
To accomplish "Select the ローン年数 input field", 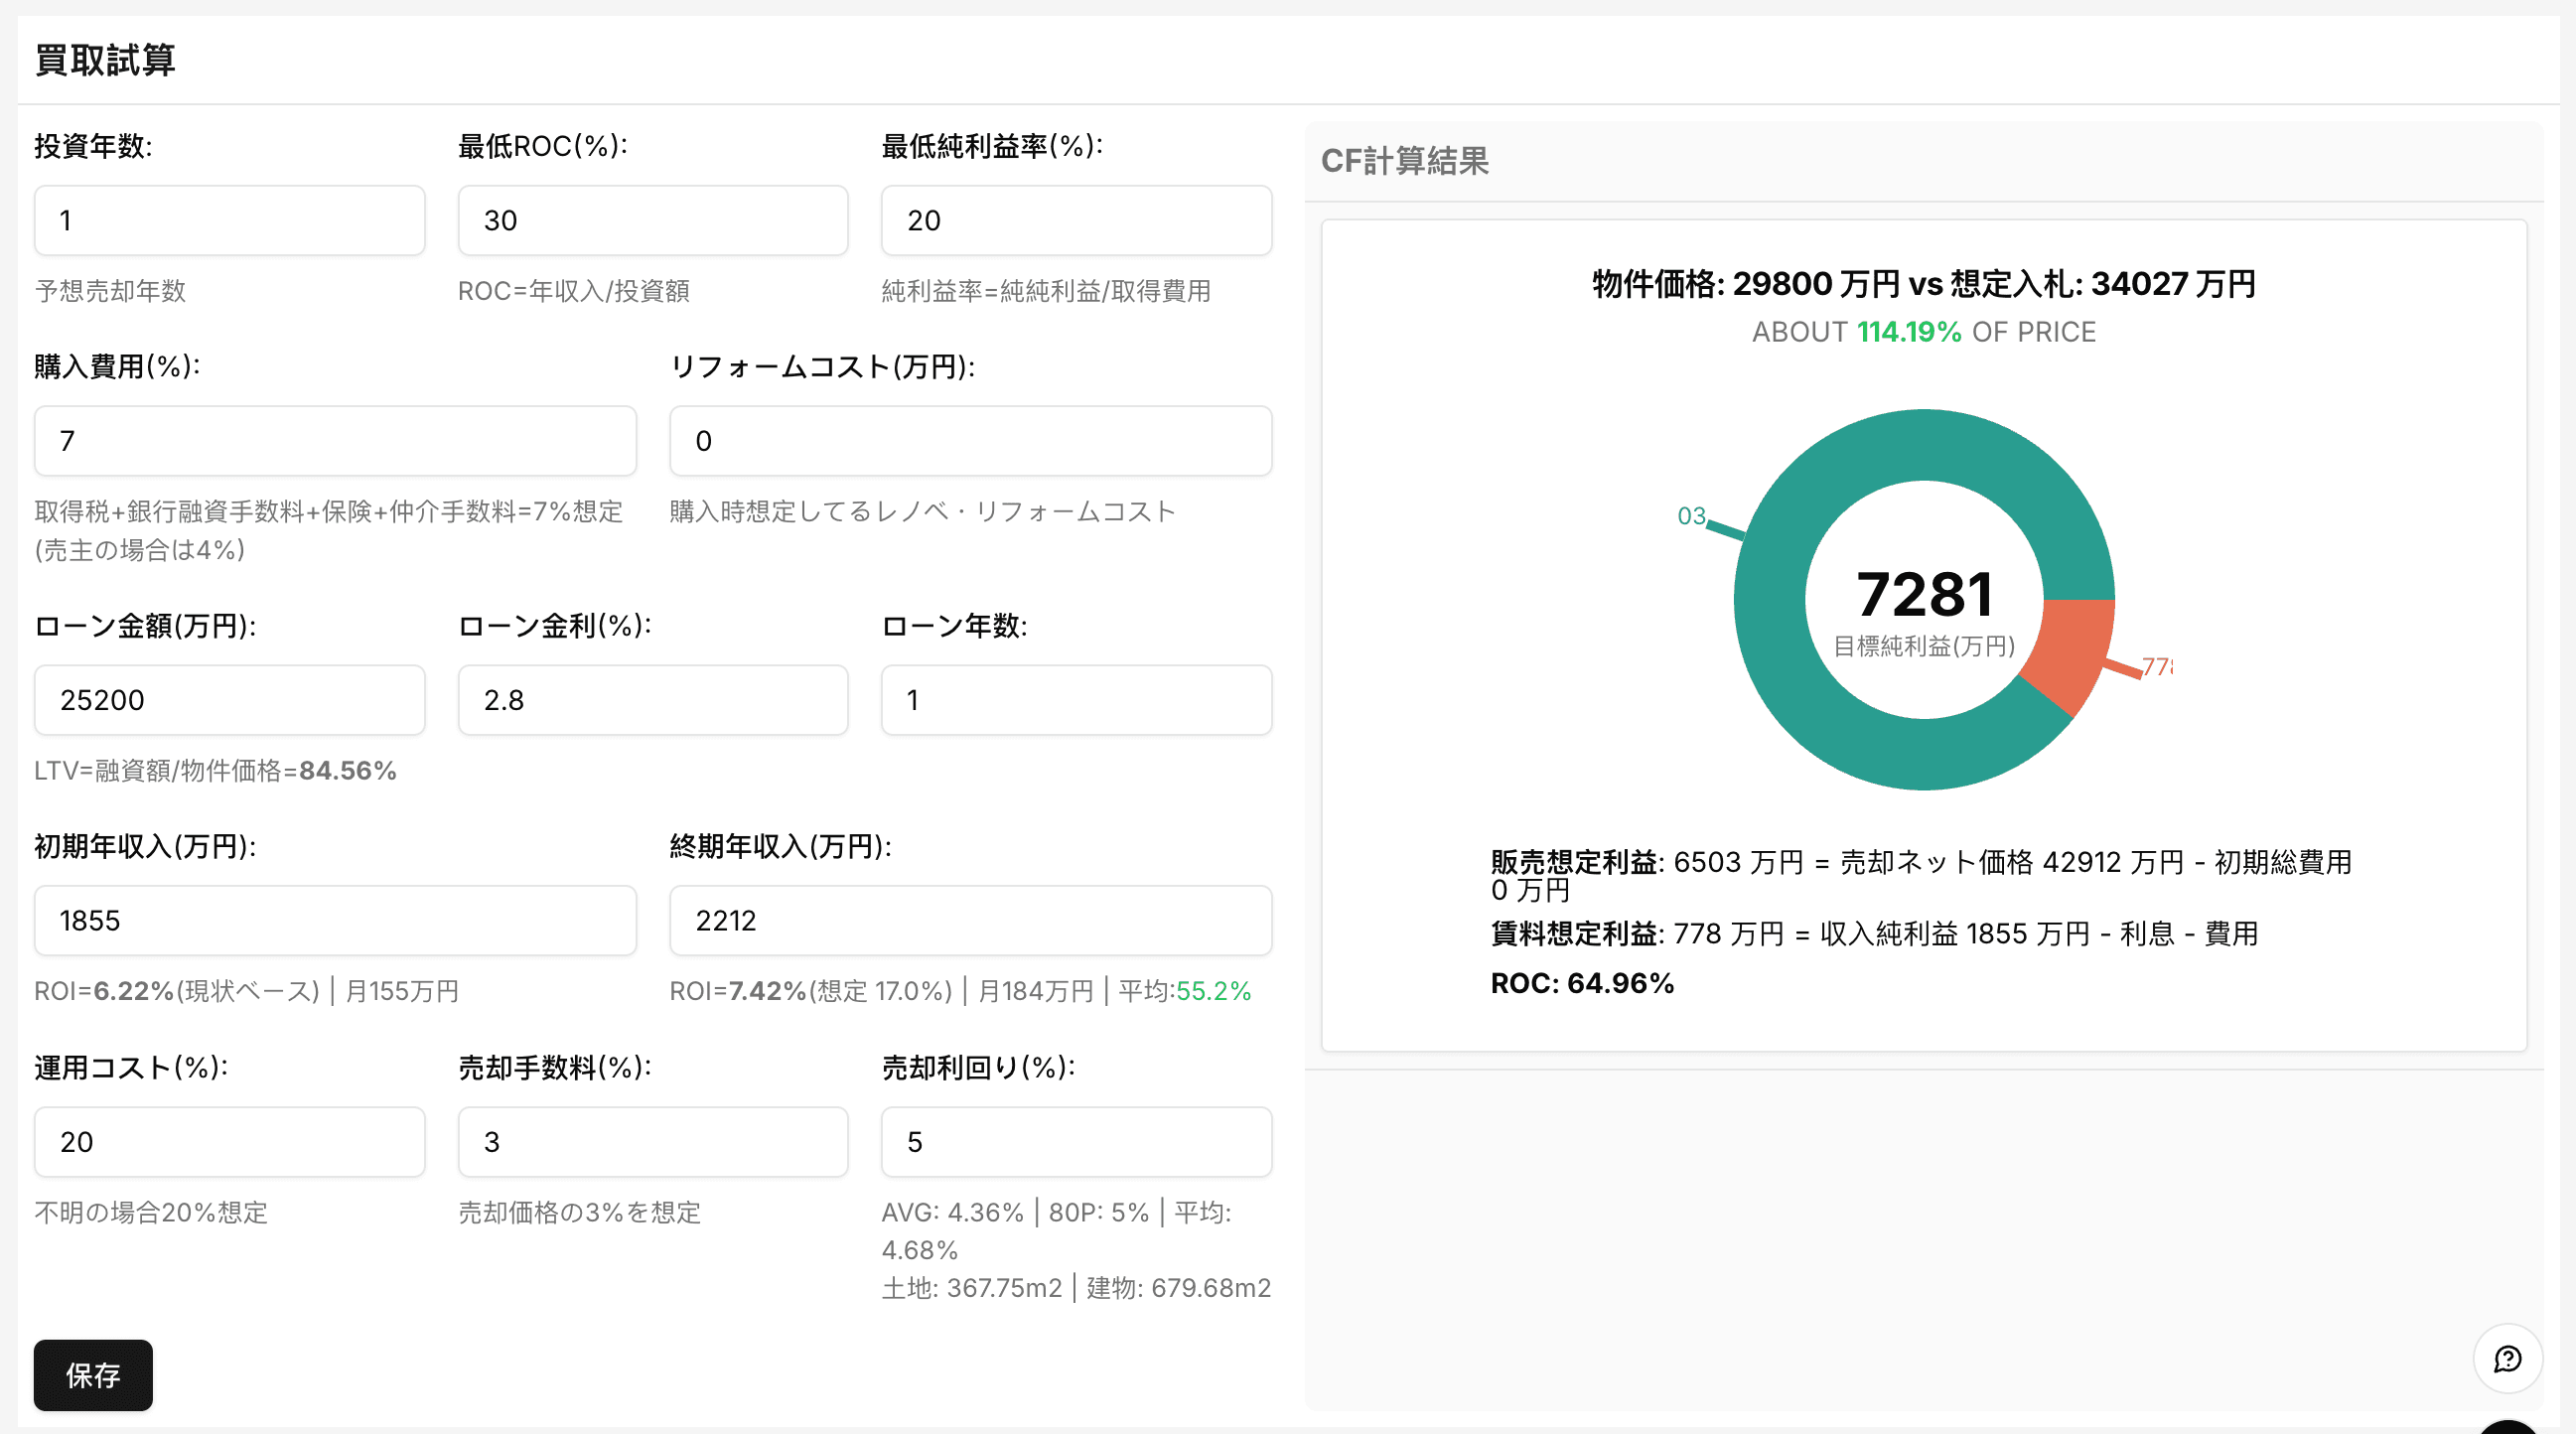I will tap(1076, 700).
